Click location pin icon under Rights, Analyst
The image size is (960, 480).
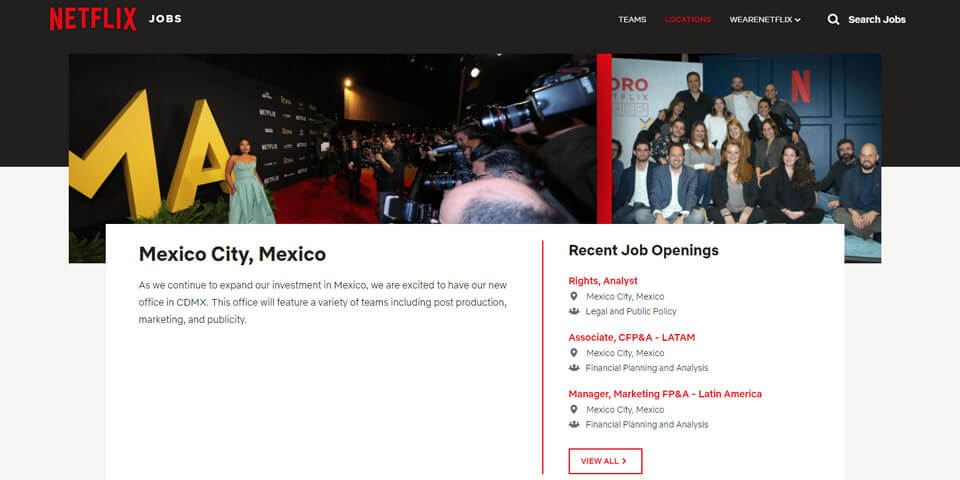point(574,296)
